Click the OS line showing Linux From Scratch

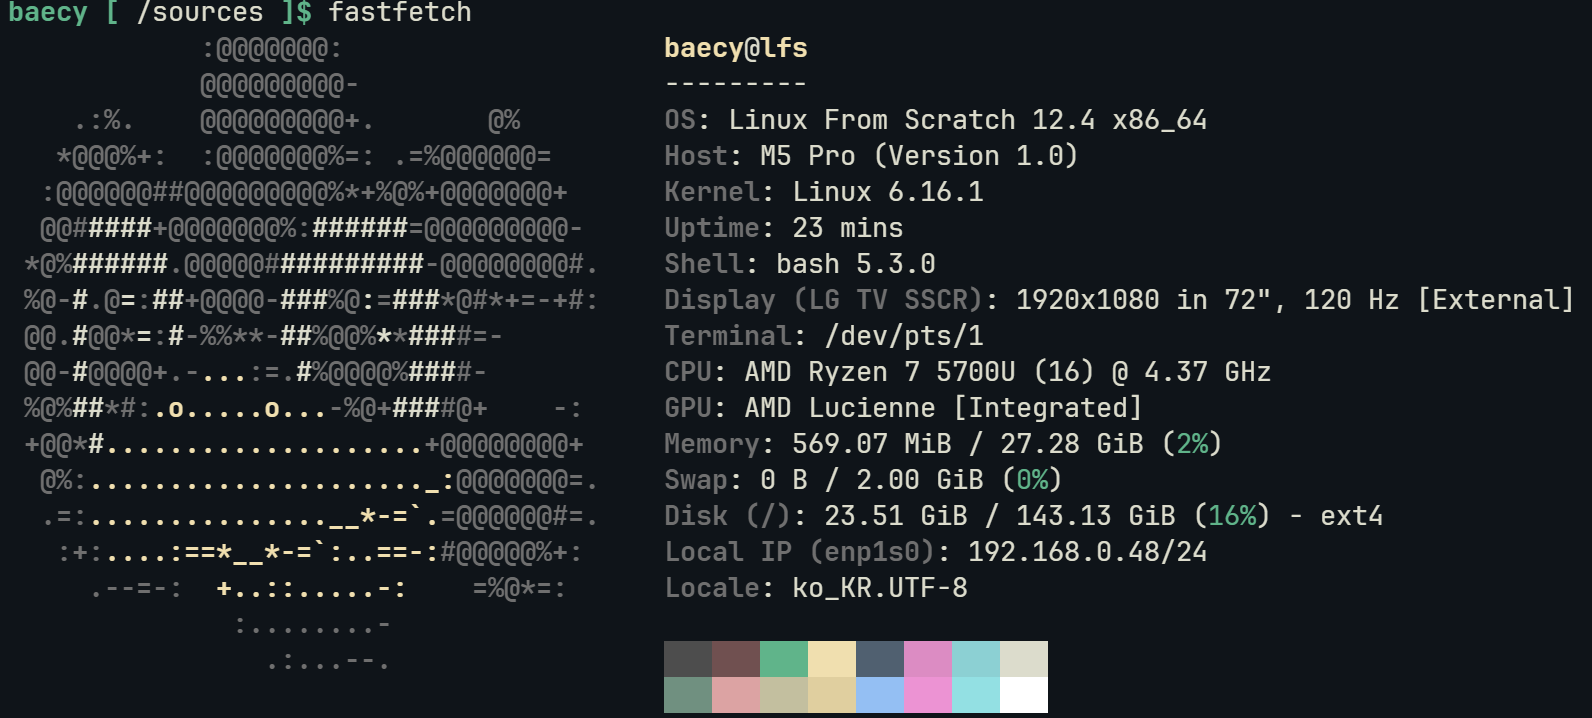pyautogui.click(x=935, y=120)
